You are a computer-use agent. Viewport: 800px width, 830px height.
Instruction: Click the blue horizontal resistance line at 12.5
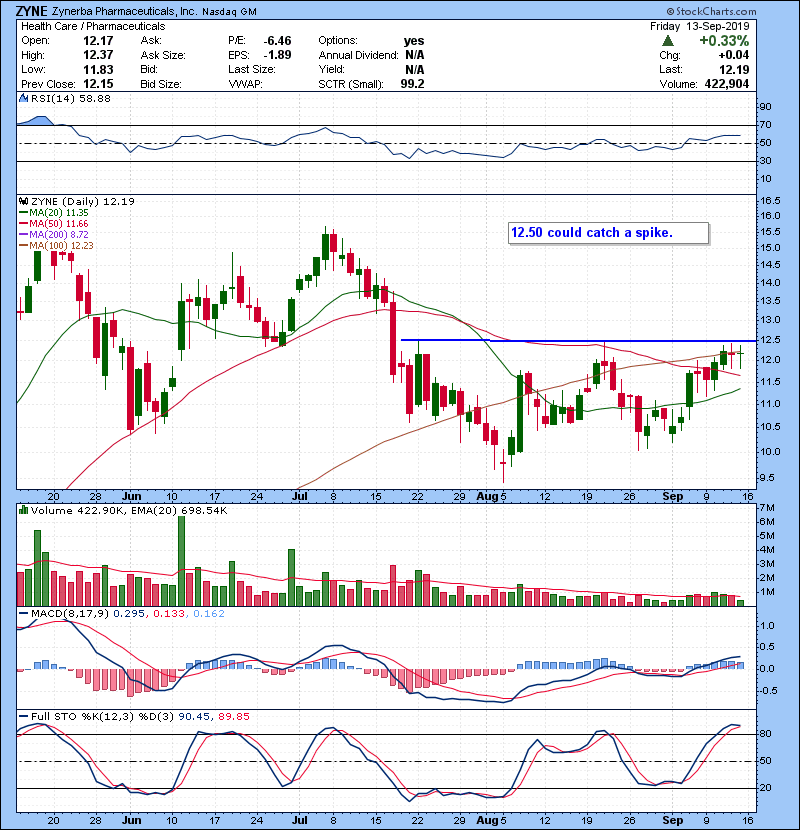(578, 340)
